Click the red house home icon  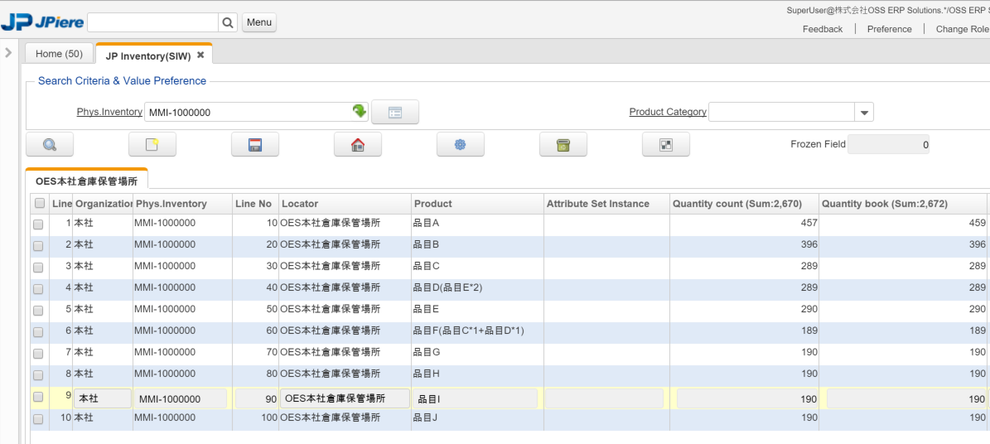pyautogui.click(x=358, y=145)
